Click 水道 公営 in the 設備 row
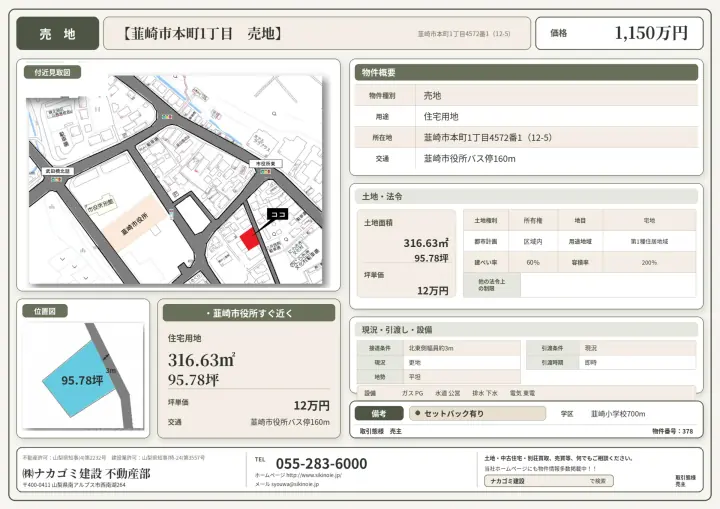Viewport: 720px width, 509px height. [448, 393]
